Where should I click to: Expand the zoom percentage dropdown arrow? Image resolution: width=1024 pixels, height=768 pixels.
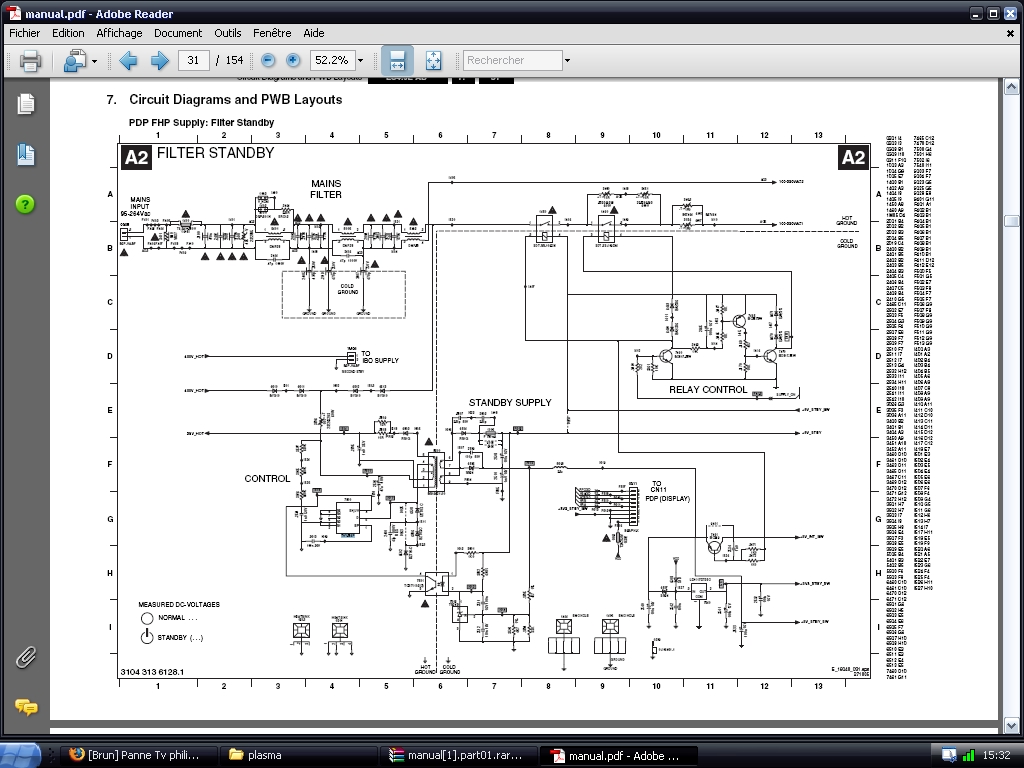coord(360,61)
